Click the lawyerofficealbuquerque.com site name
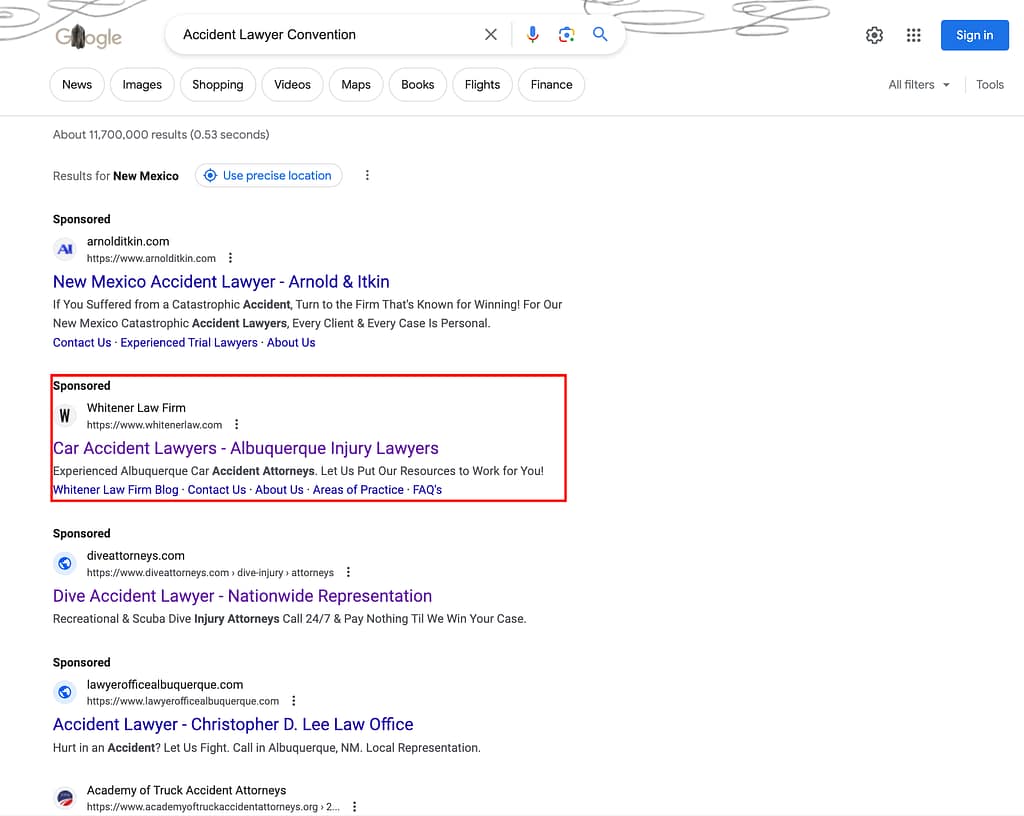The width and height of the screenshot is (1024, 816). pos(165,684)
